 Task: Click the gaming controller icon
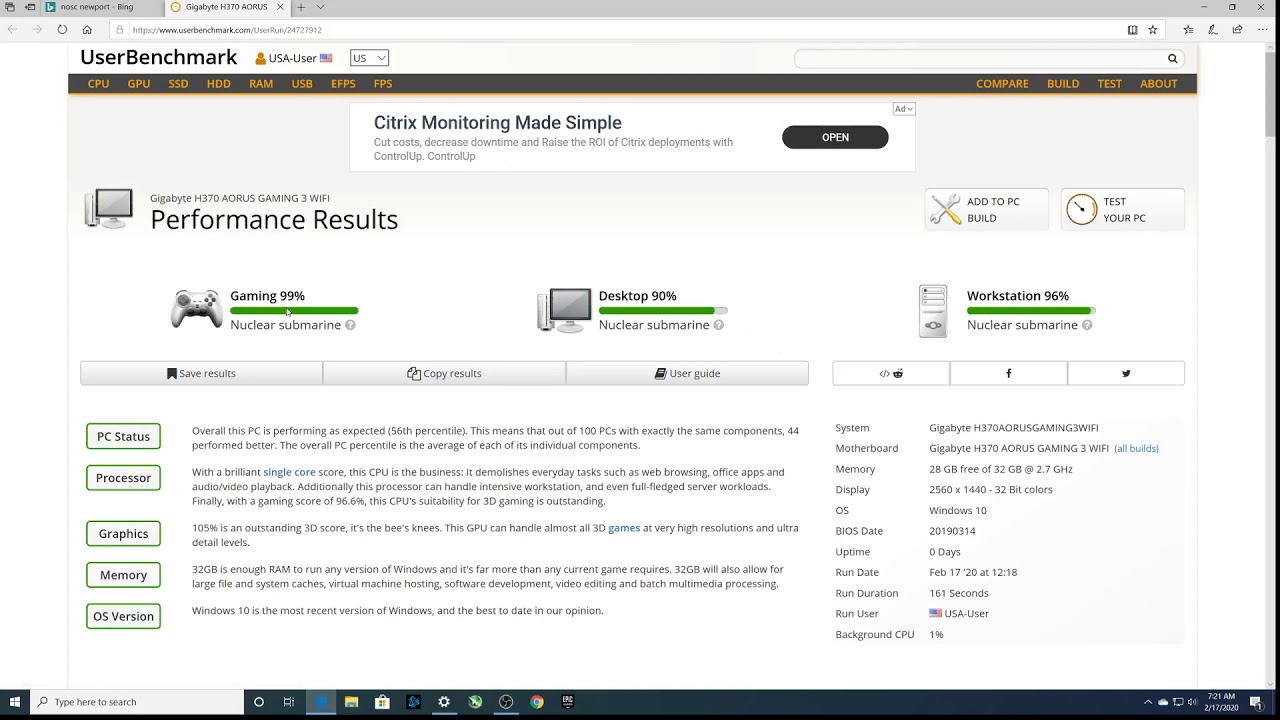pyautogui.click(x=196, y=309)
